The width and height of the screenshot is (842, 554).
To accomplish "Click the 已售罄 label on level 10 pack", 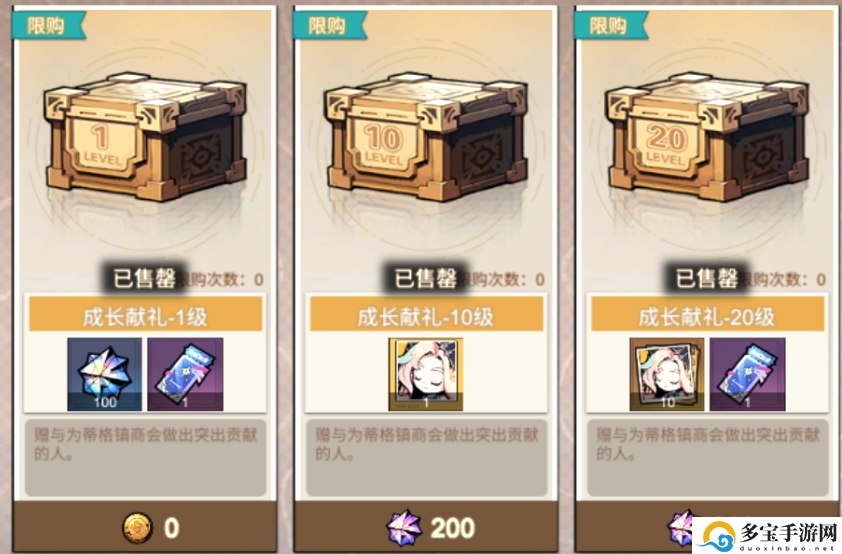I will tap(426, 279).
